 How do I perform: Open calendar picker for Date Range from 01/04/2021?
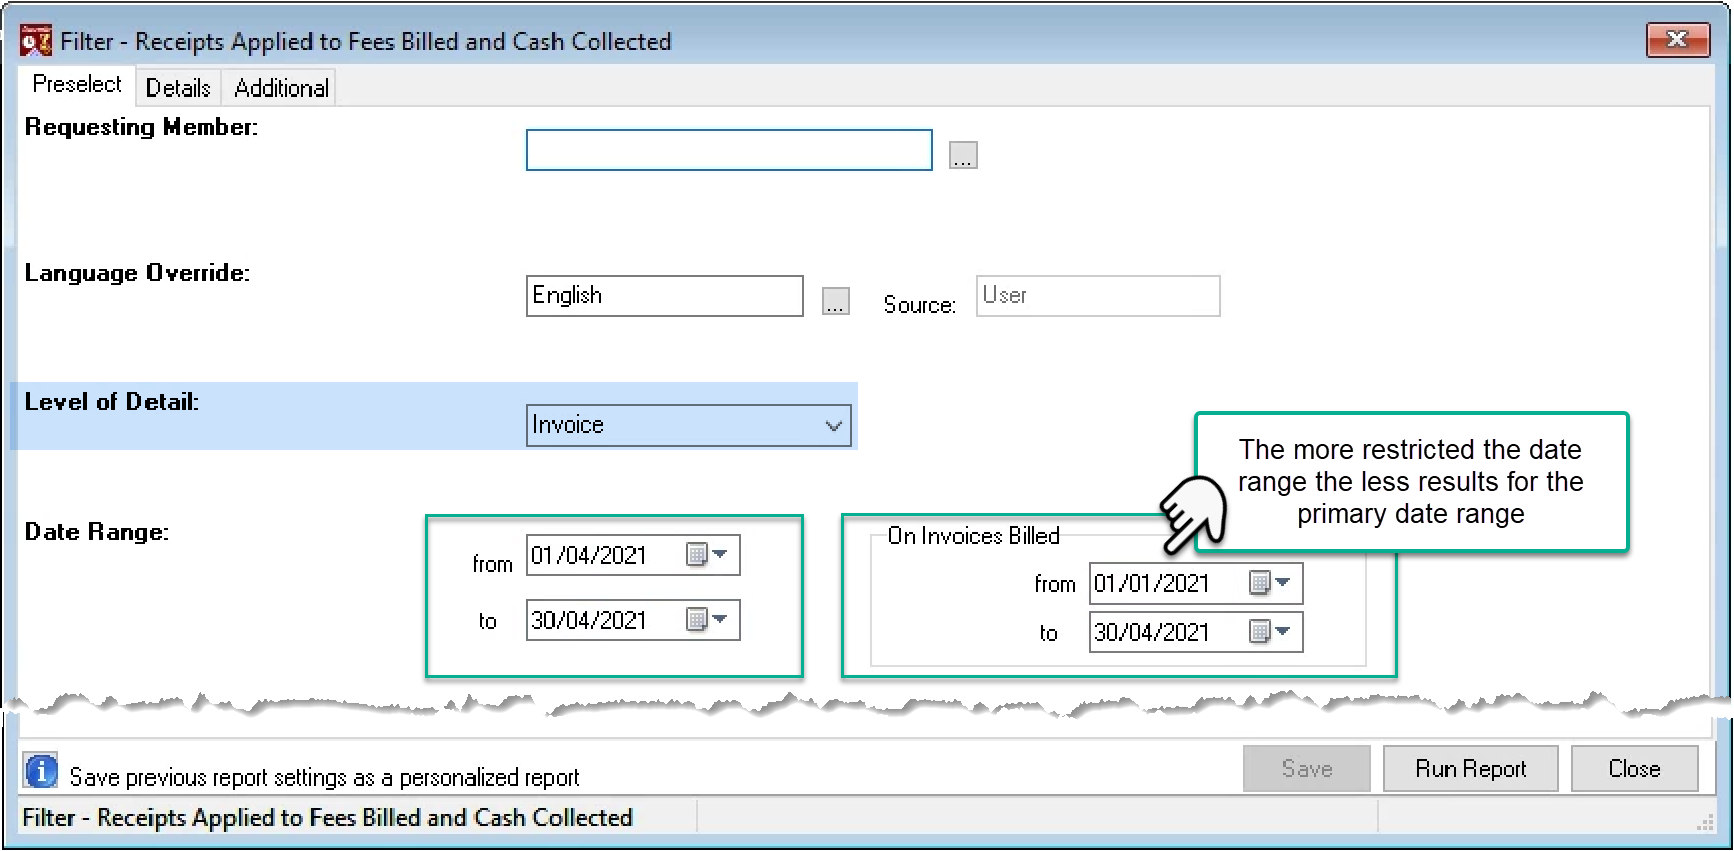tap(707, 554)
